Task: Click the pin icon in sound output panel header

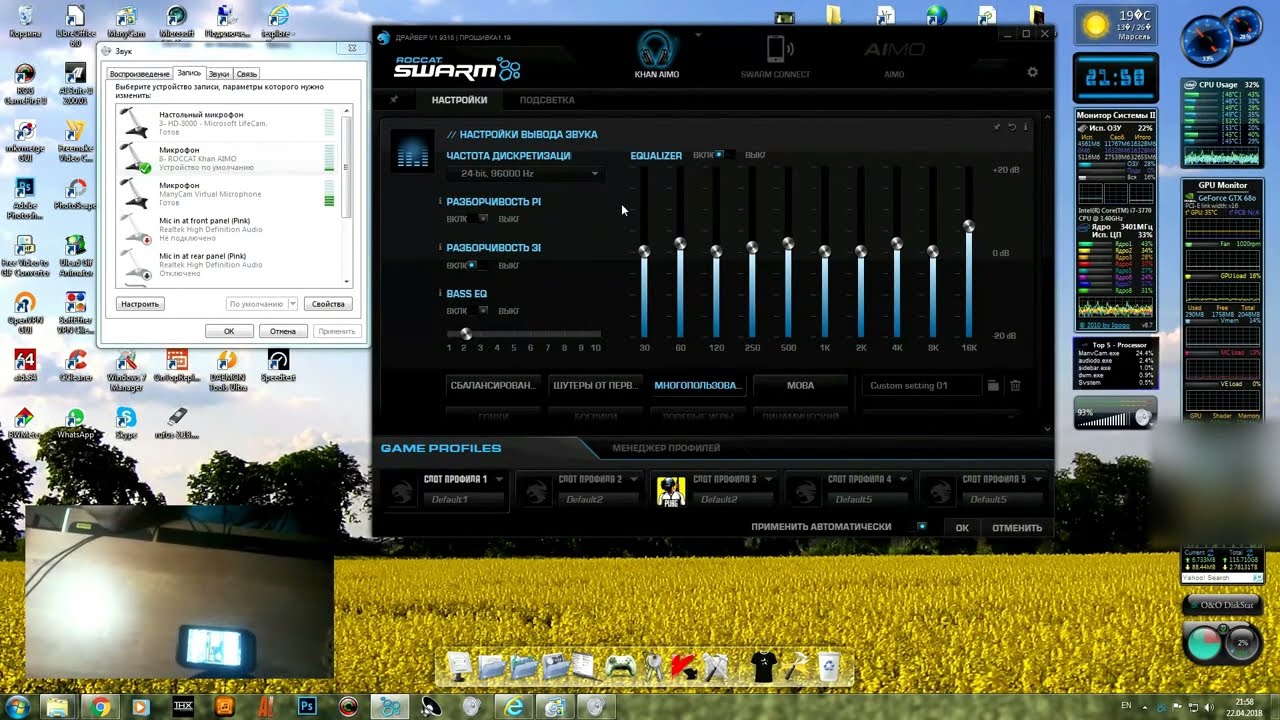Action: 997,127
